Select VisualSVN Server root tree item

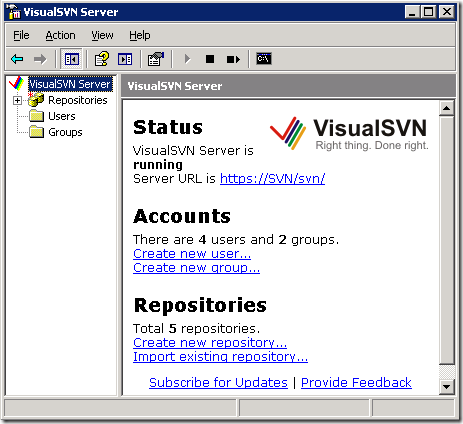[x=70, y=84]
